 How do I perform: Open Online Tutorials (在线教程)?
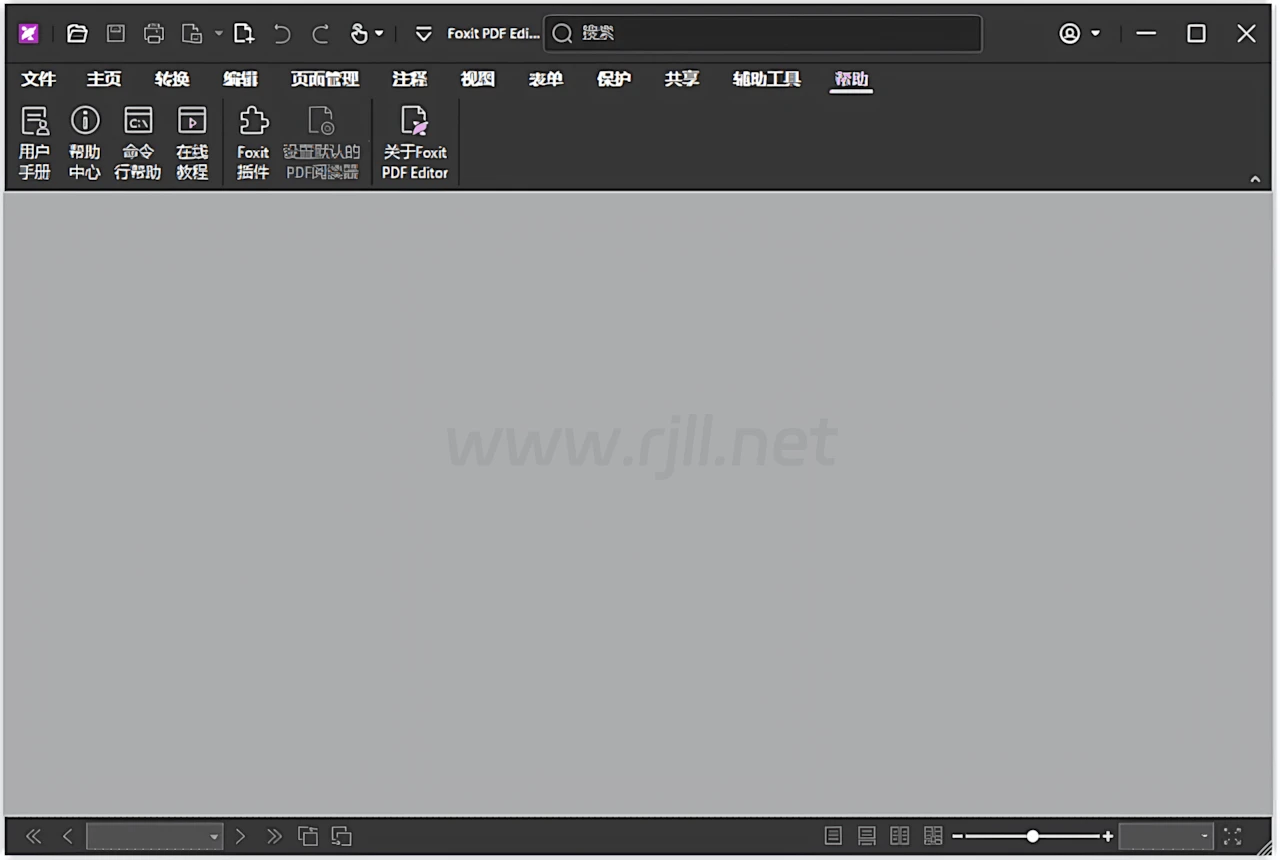(x=191, y=143)
